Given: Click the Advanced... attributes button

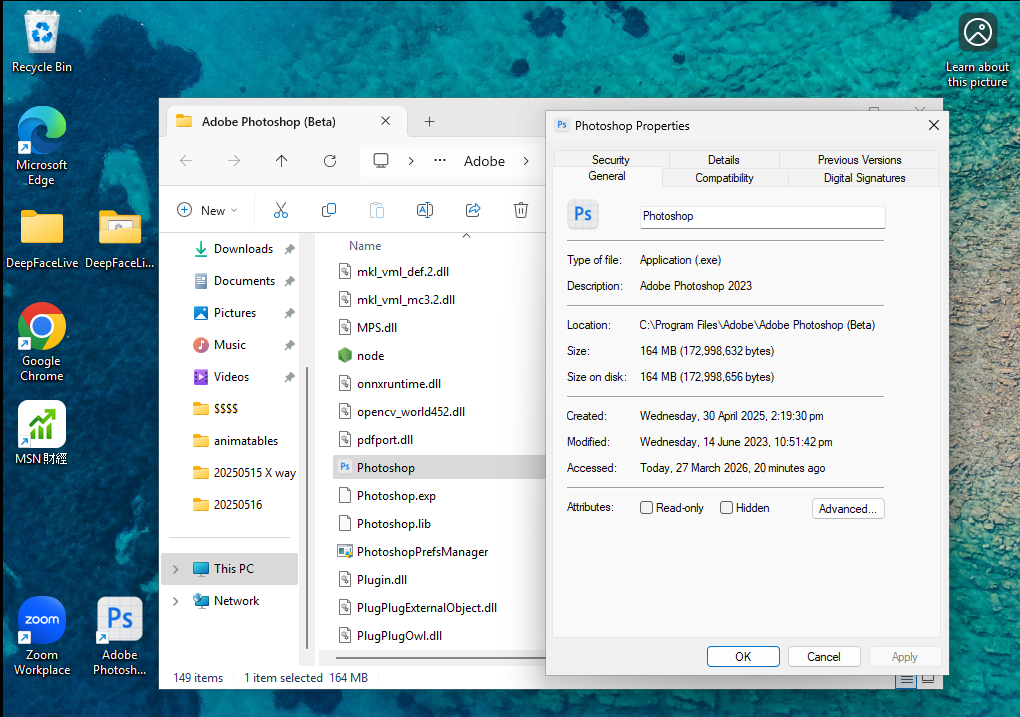Looking at the screenshot, I should (848, 509).
